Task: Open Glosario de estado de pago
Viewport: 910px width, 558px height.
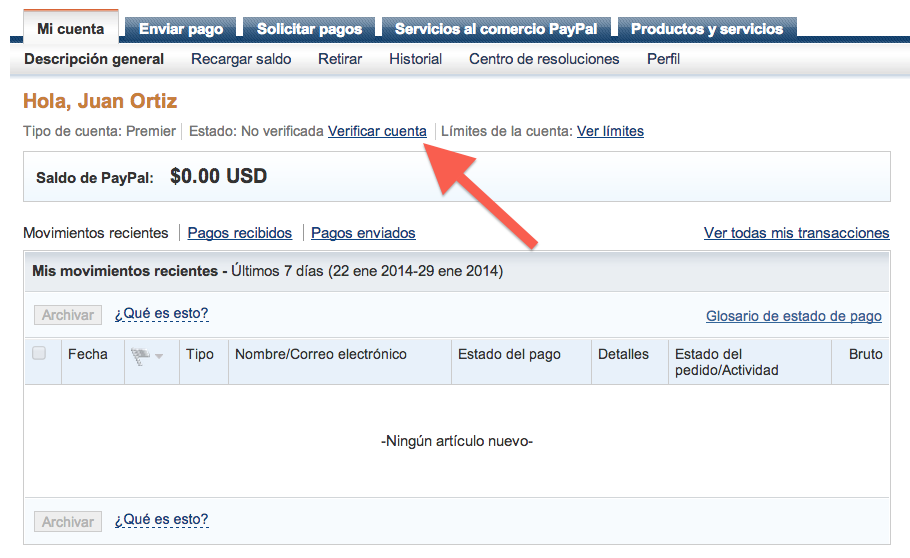Action: pos(793,316)
